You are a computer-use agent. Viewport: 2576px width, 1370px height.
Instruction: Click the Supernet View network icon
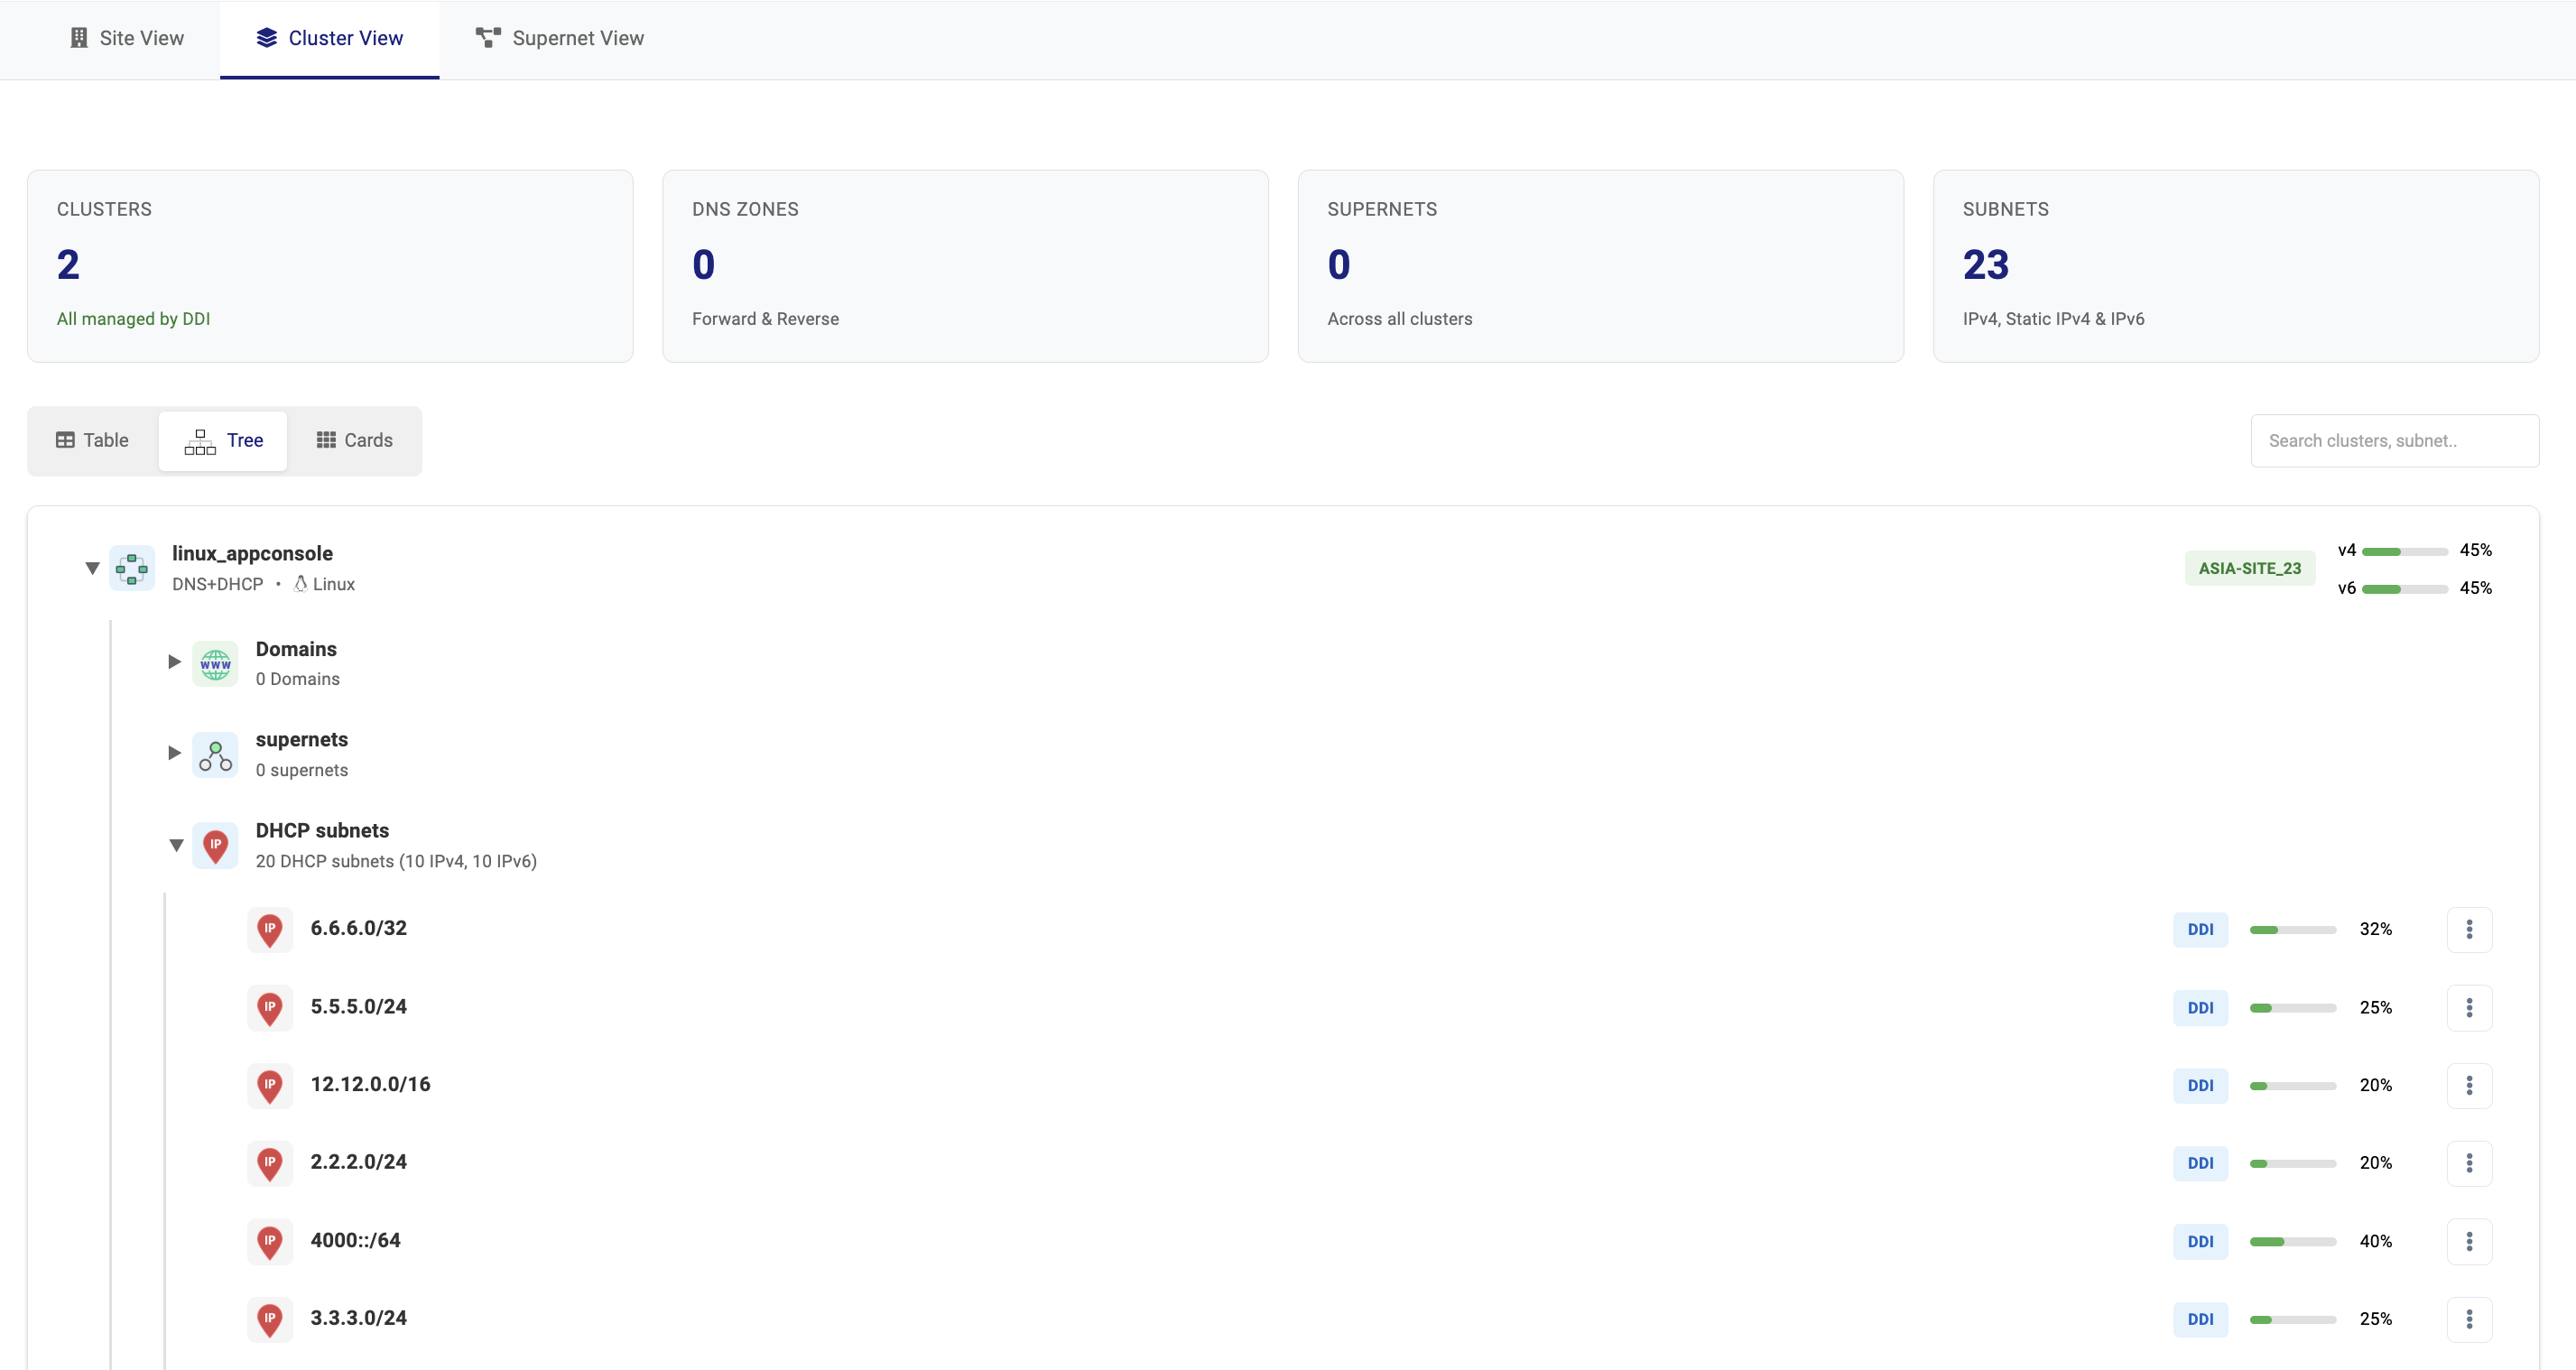click(x=488, y=37)
